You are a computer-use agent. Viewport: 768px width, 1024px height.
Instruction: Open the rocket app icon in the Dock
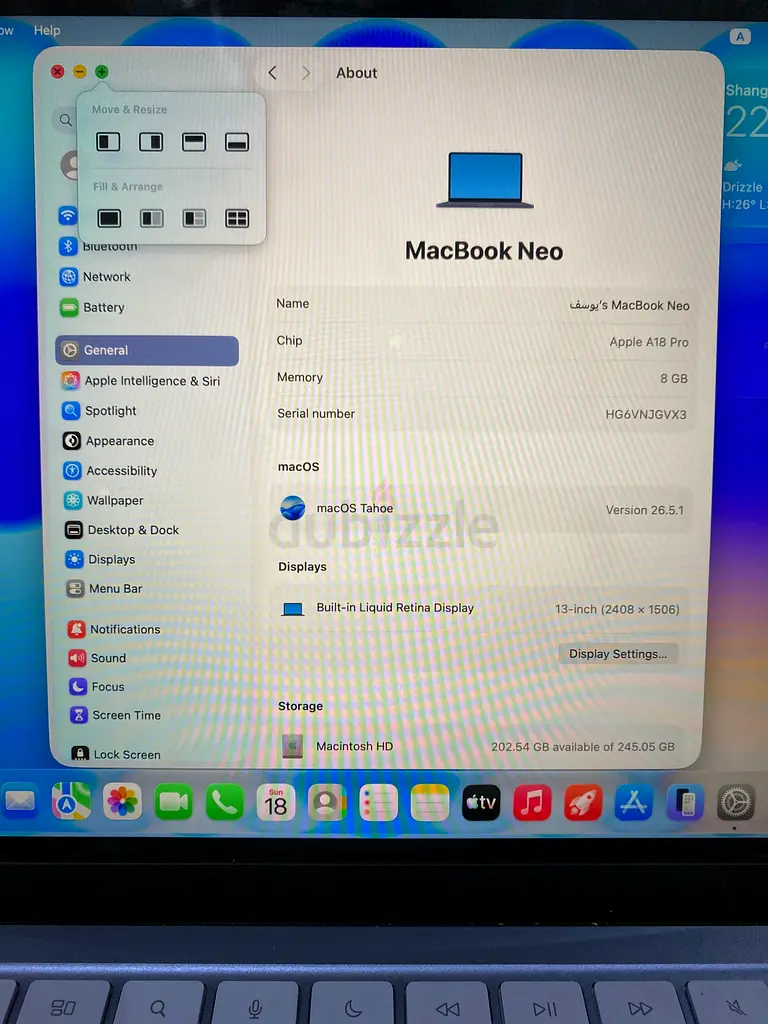pyautogui.click(x=583, y=803)
